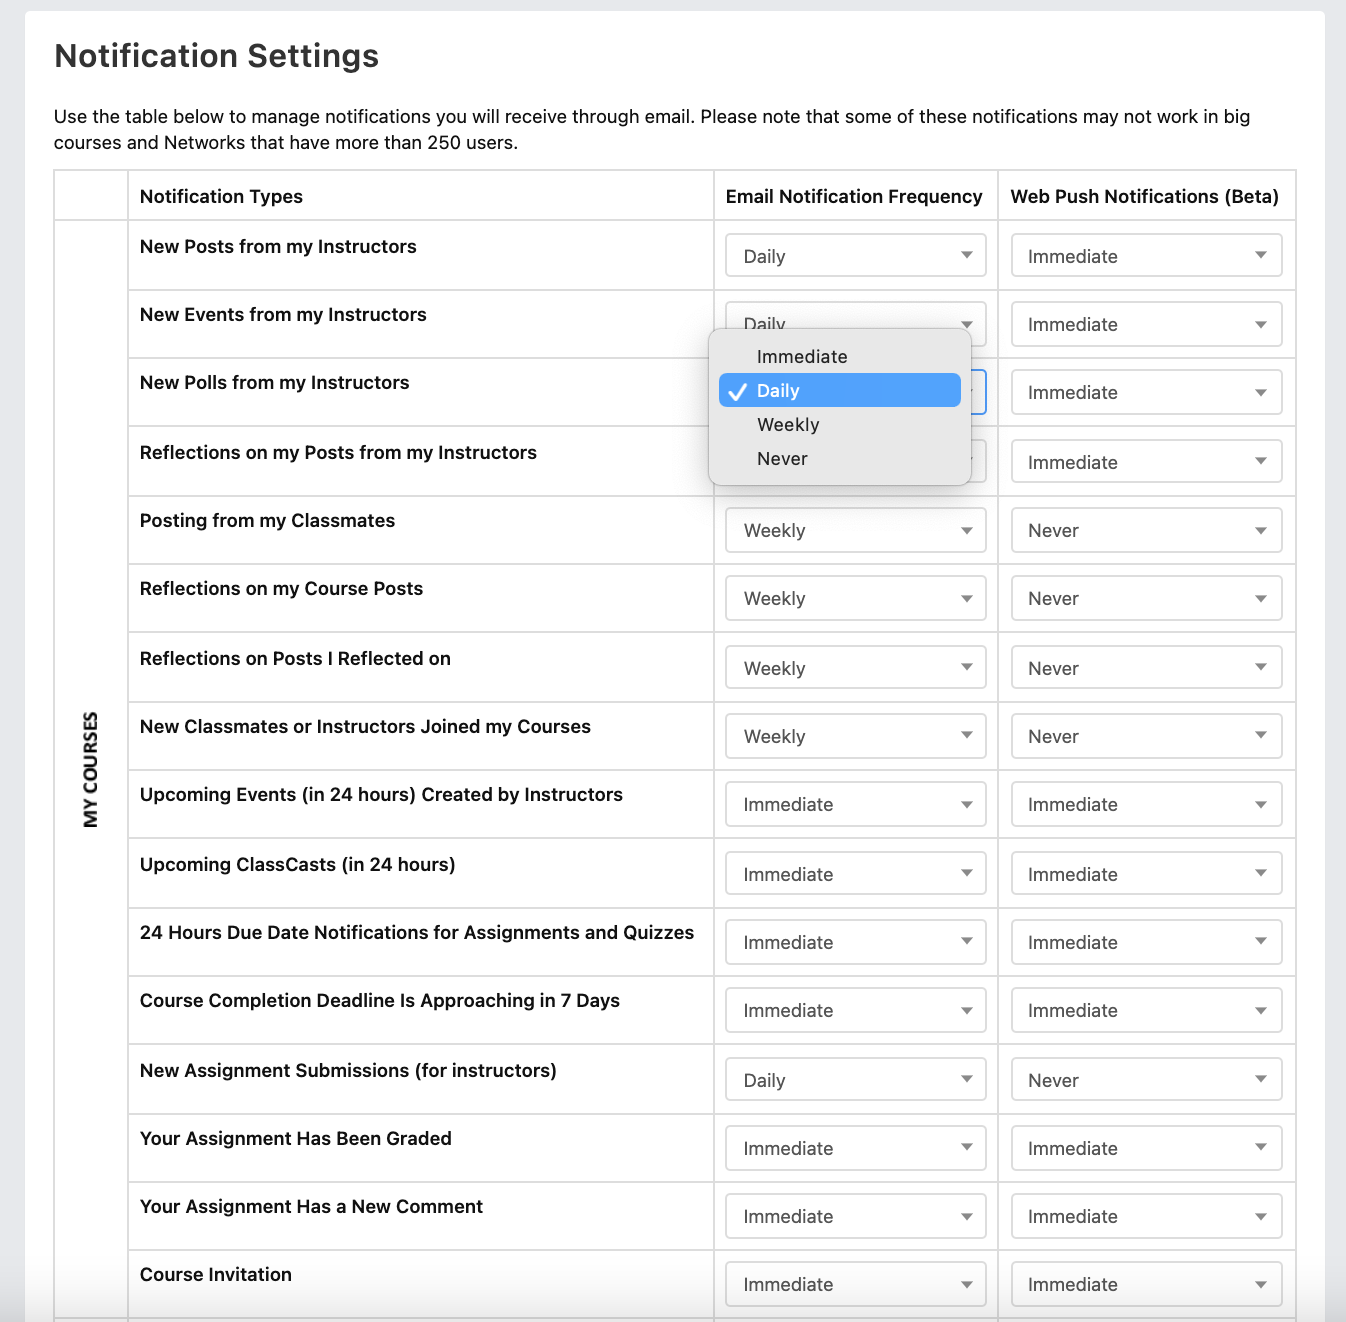Click the Reflections on my Course Posts label
The image size is (1346, 1322).
281,589
